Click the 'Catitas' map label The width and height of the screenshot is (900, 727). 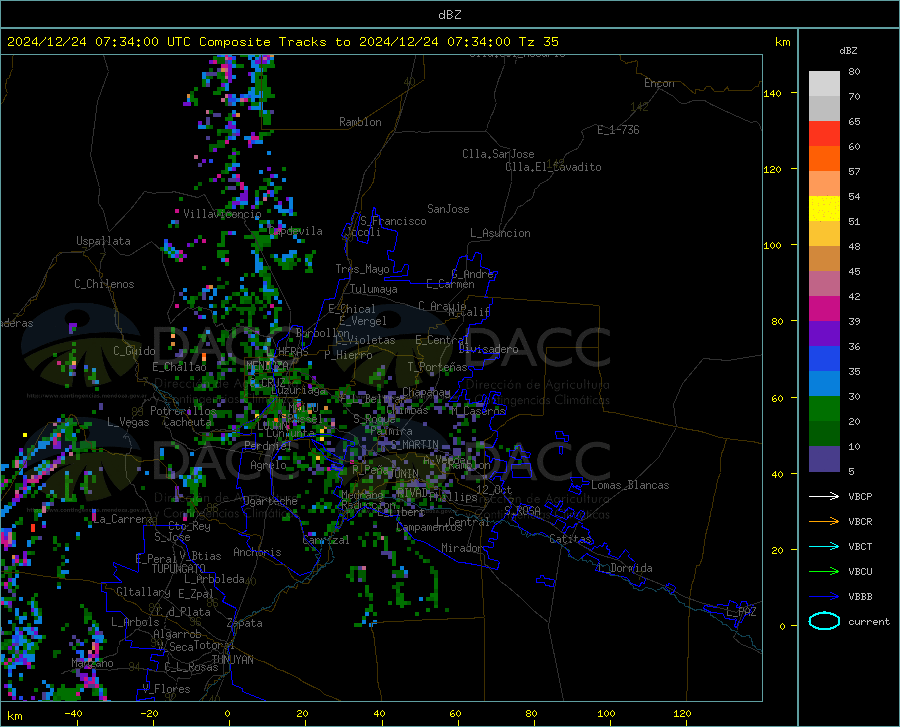(570, 539)
